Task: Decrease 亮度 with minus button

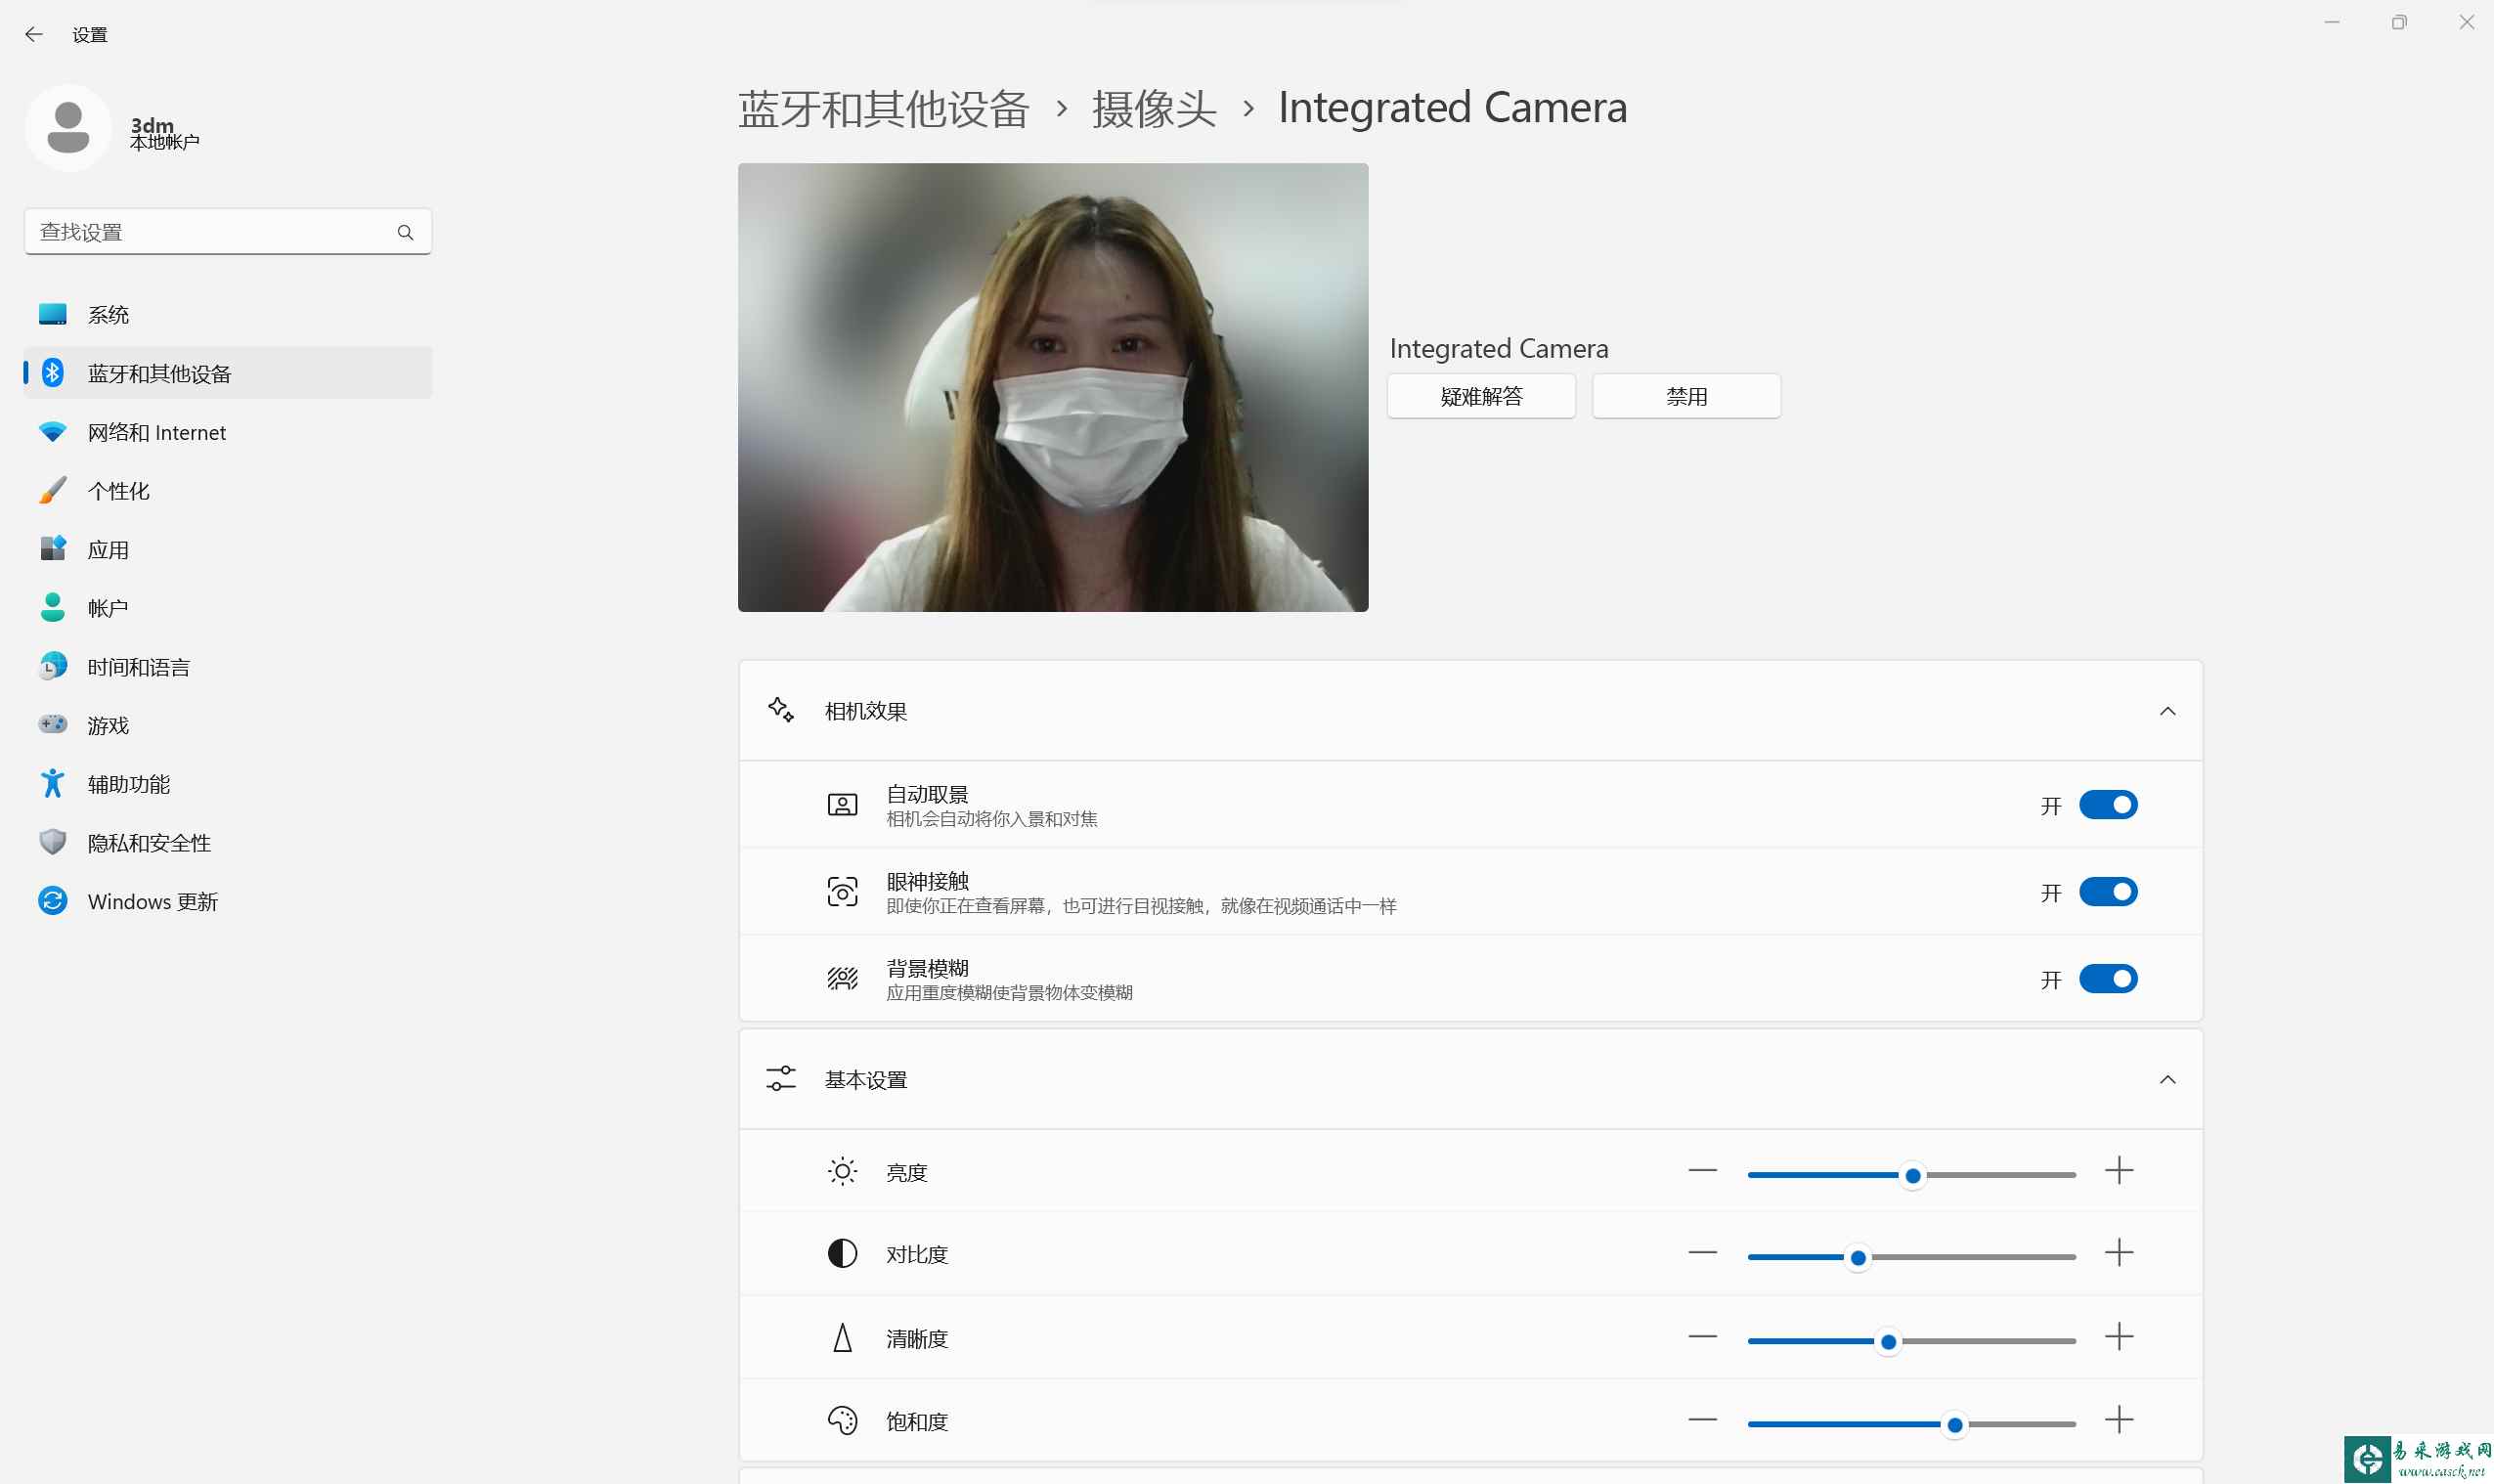Action: (x=1701, y=1170)
